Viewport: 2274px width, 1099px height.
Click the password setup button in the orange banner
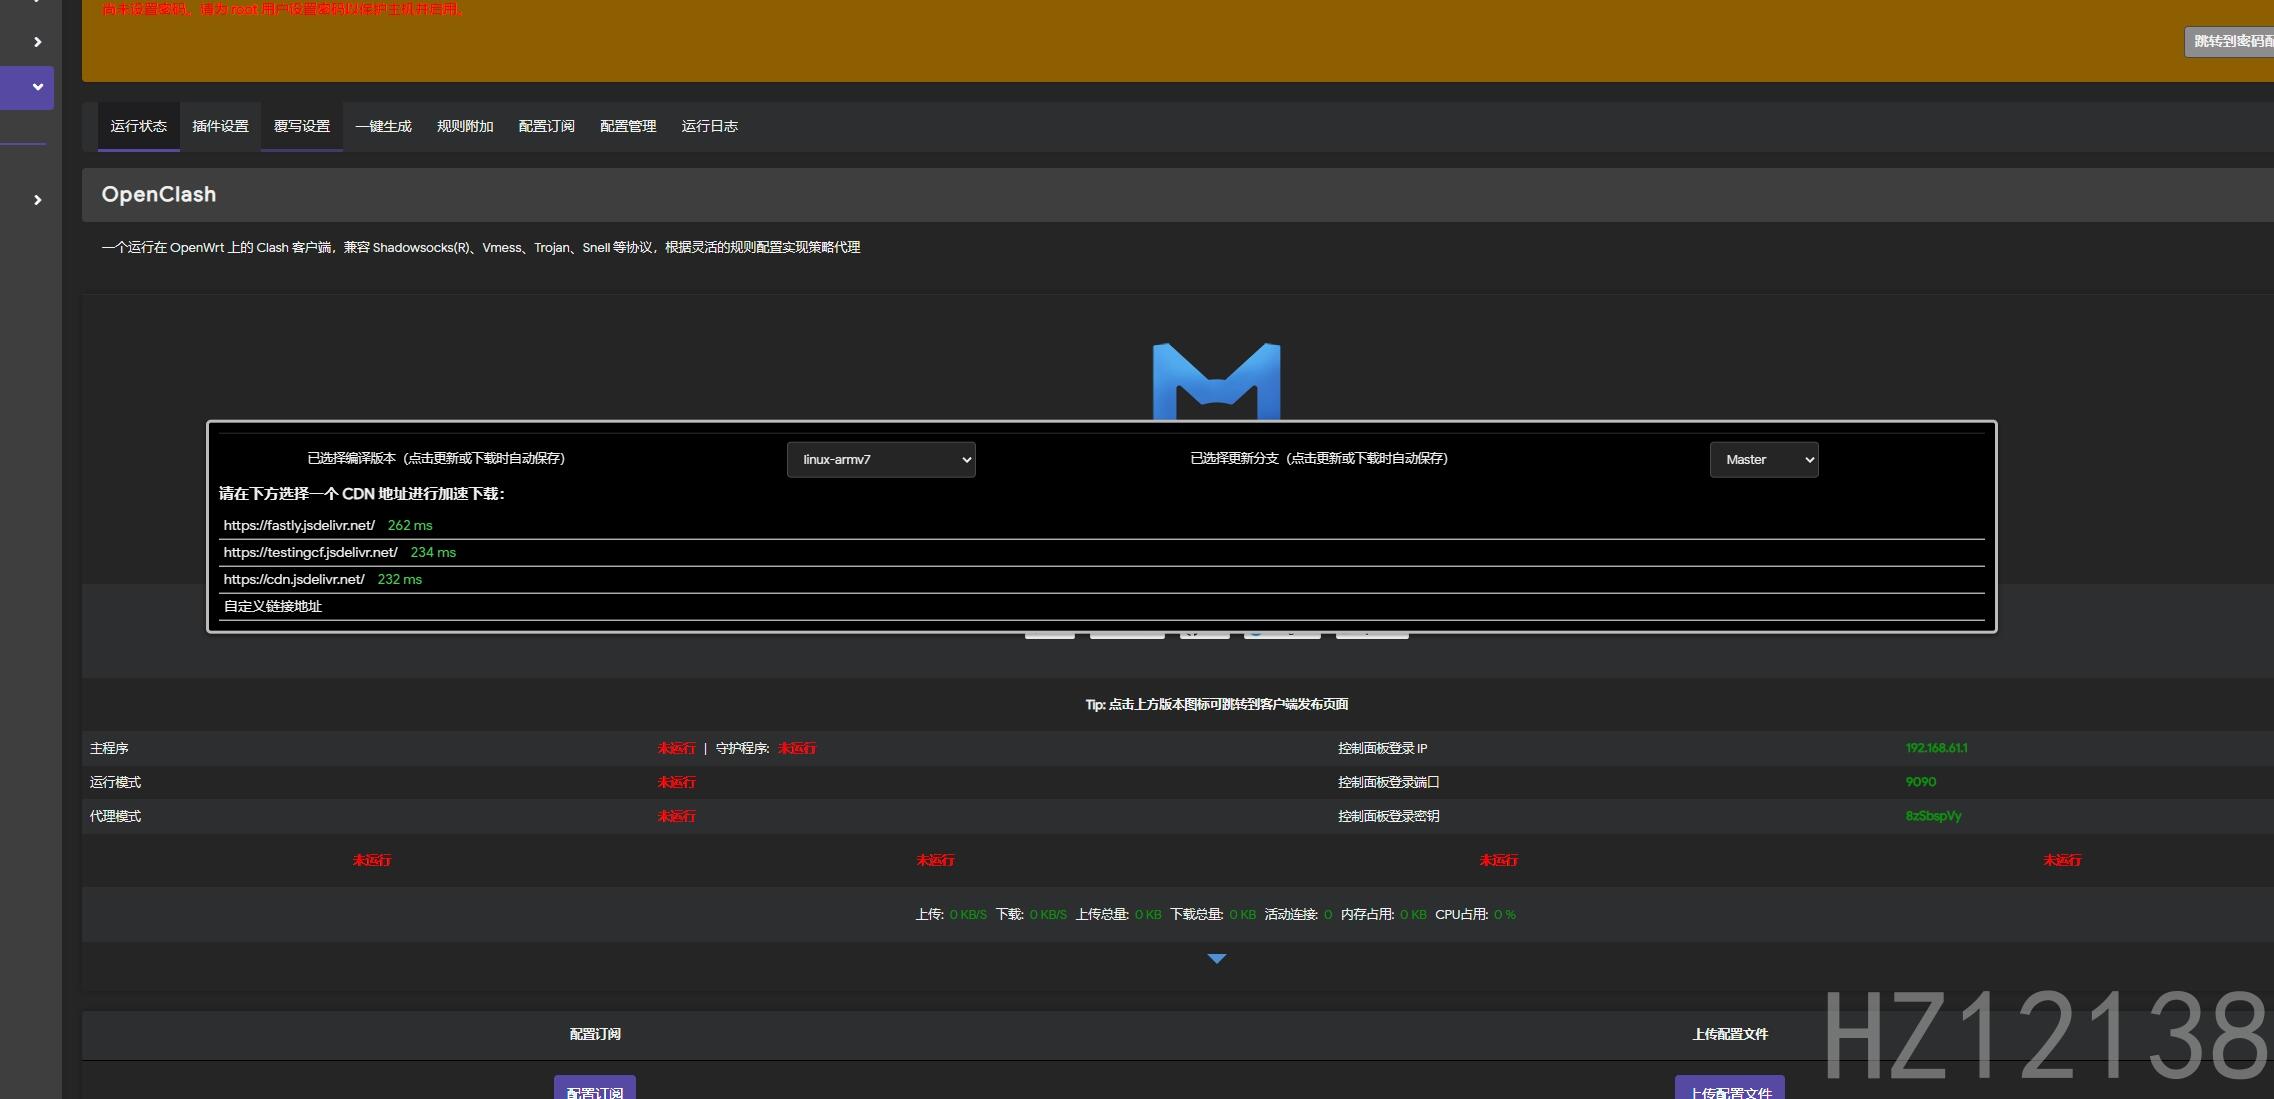pyautogui.click(x=2229, y=41)
